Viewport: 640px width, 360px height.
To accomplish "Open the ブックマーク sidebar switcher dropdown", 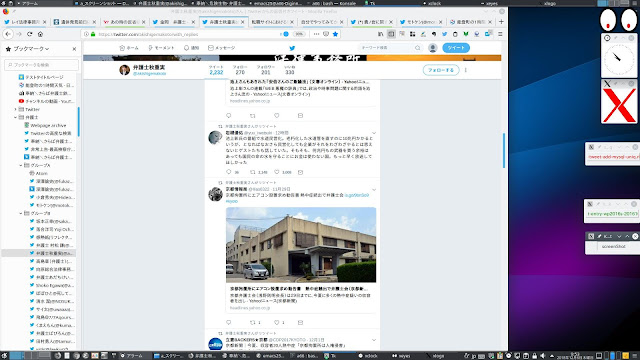I will [31, 49].
